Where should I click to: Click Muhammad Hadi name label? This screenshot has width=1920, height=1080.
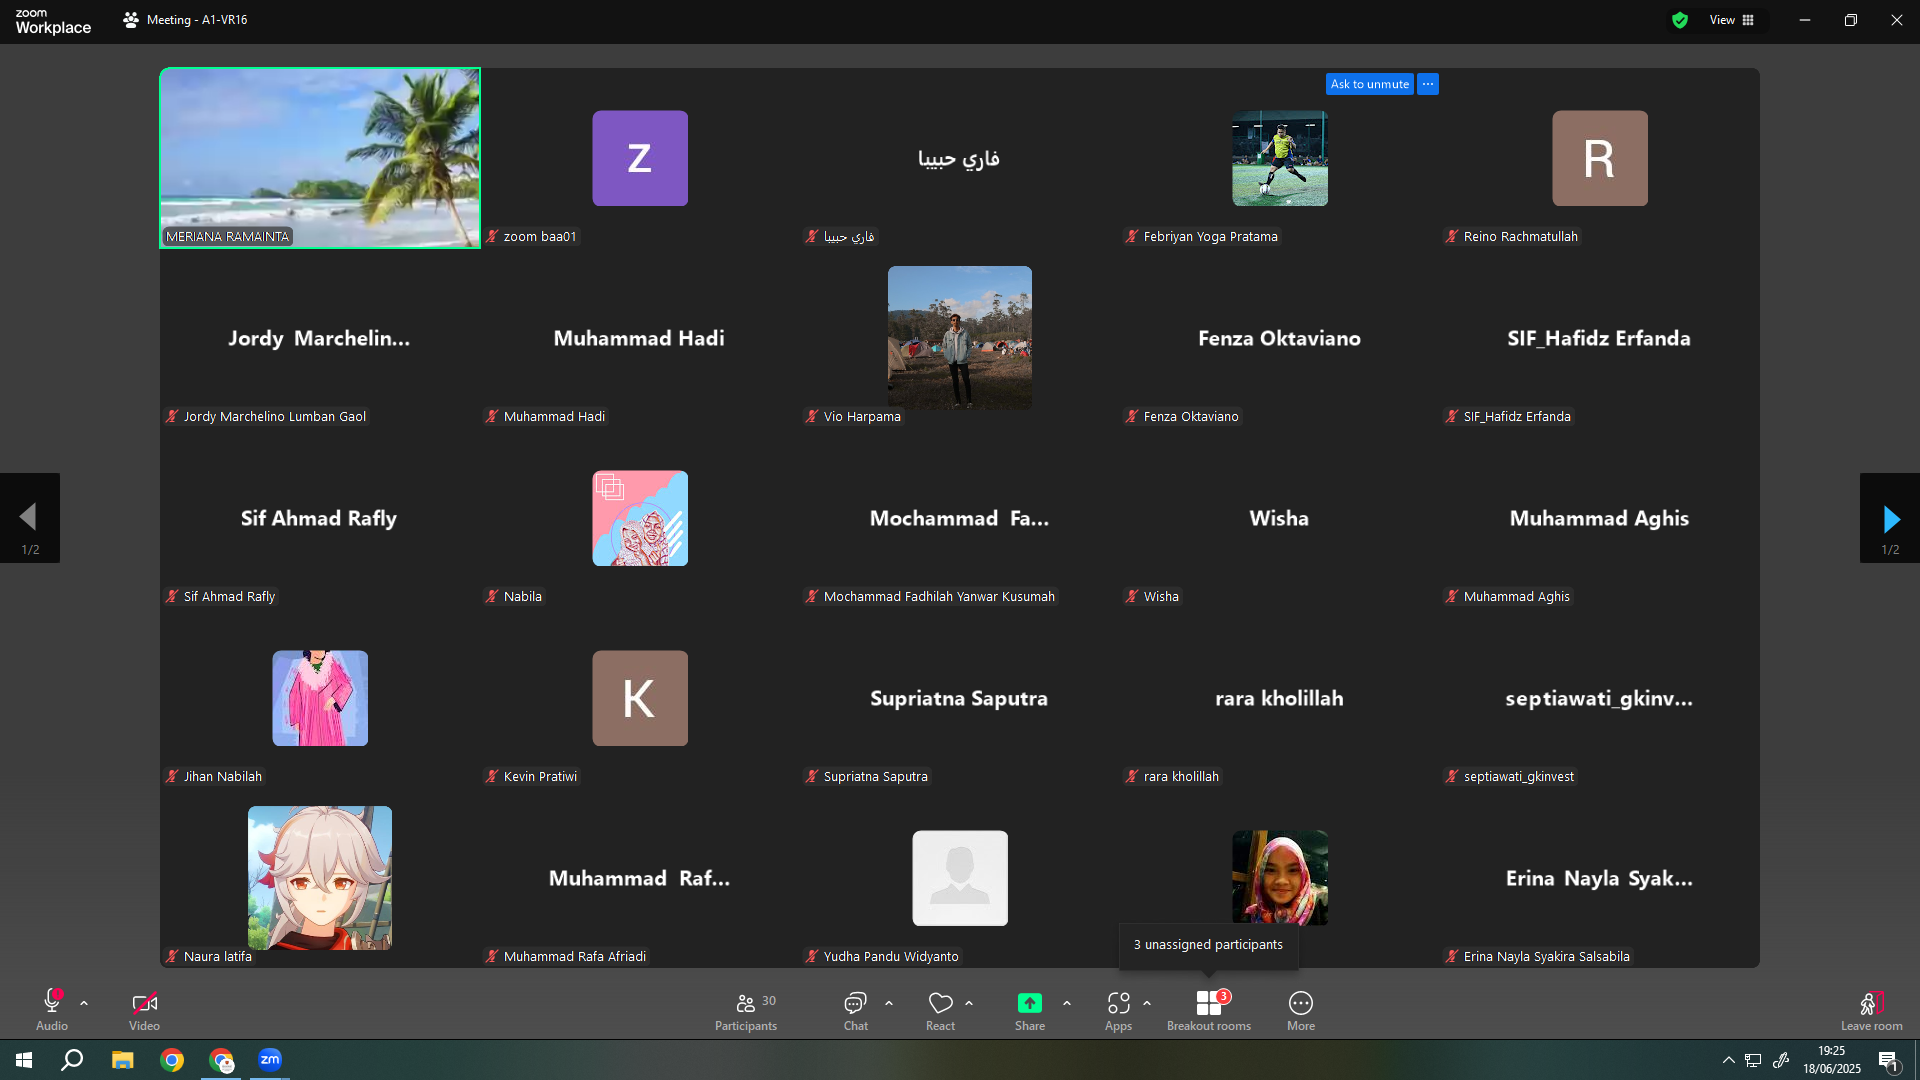point(554,416)
